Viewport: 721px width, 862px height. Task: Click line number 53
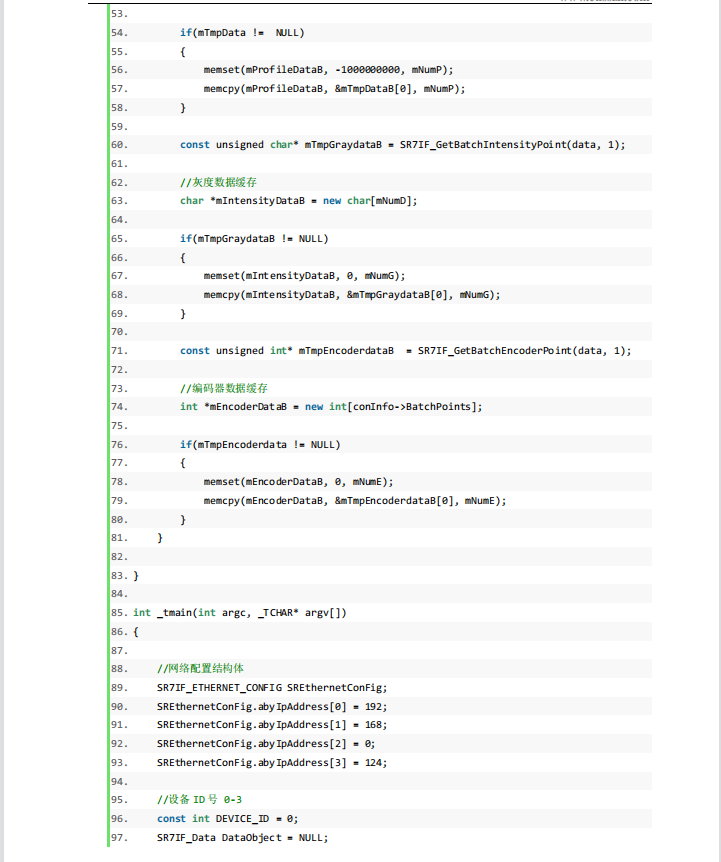[119, 14]
